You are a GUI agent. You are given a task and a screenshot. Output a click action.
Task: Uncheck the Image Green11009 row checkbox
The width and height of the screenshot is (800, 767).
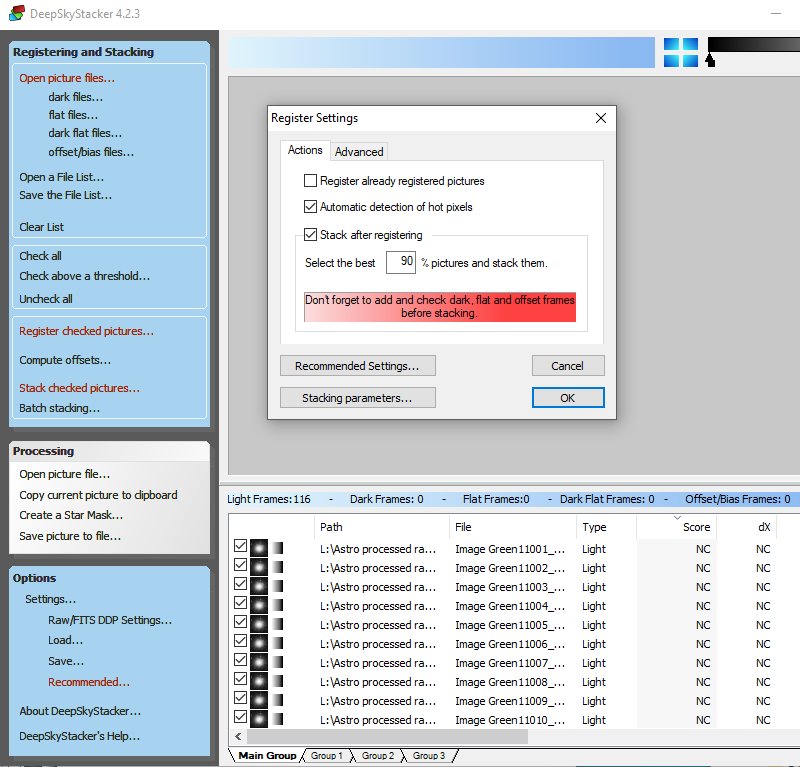(240, 698)
